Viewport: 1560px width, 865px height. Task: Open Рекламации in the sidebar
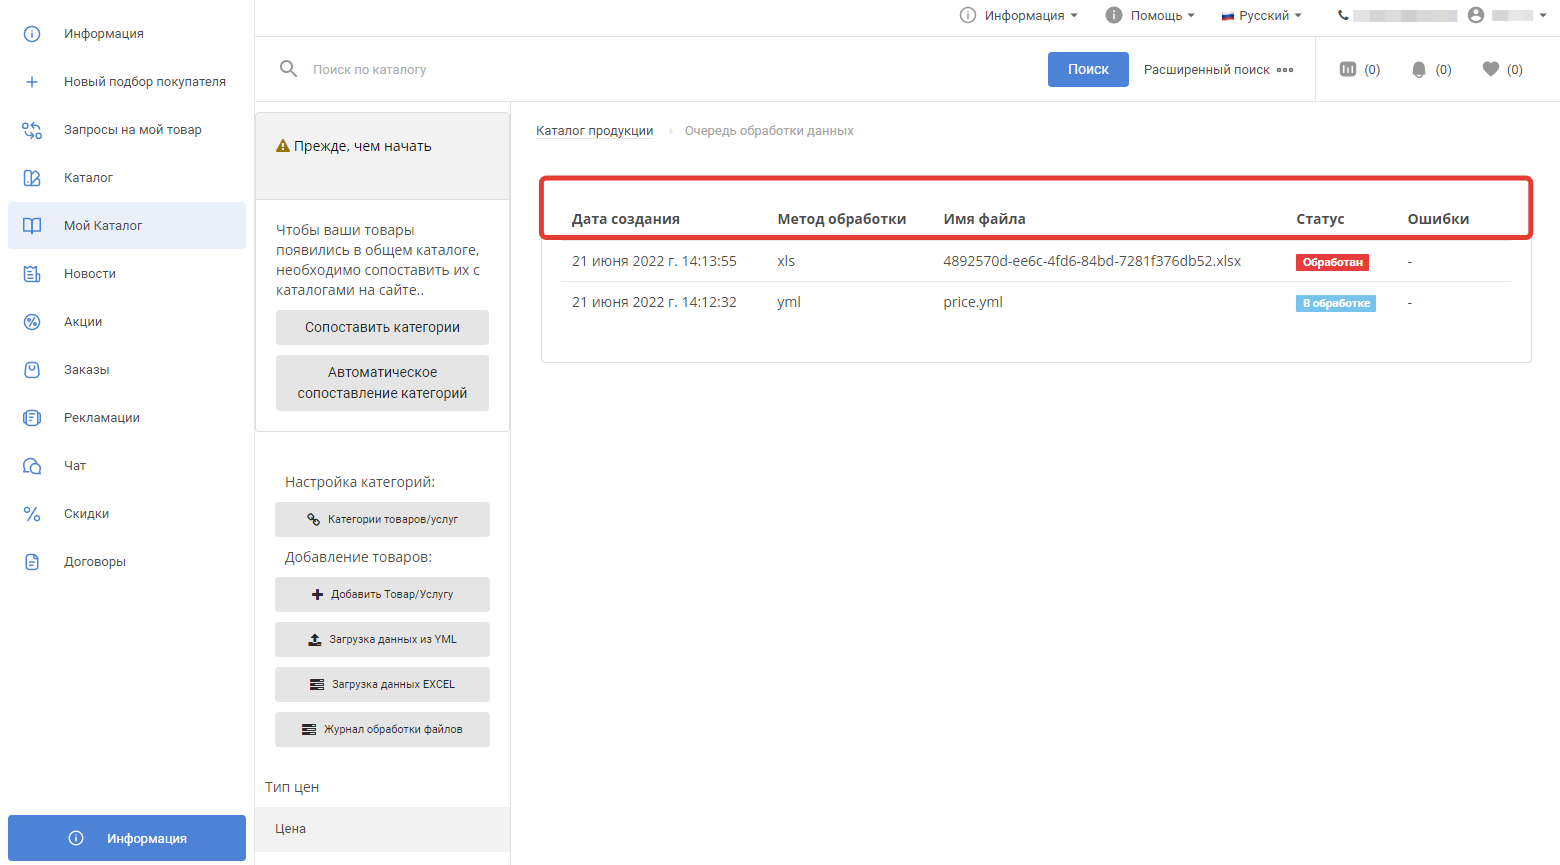coord(101,417)
